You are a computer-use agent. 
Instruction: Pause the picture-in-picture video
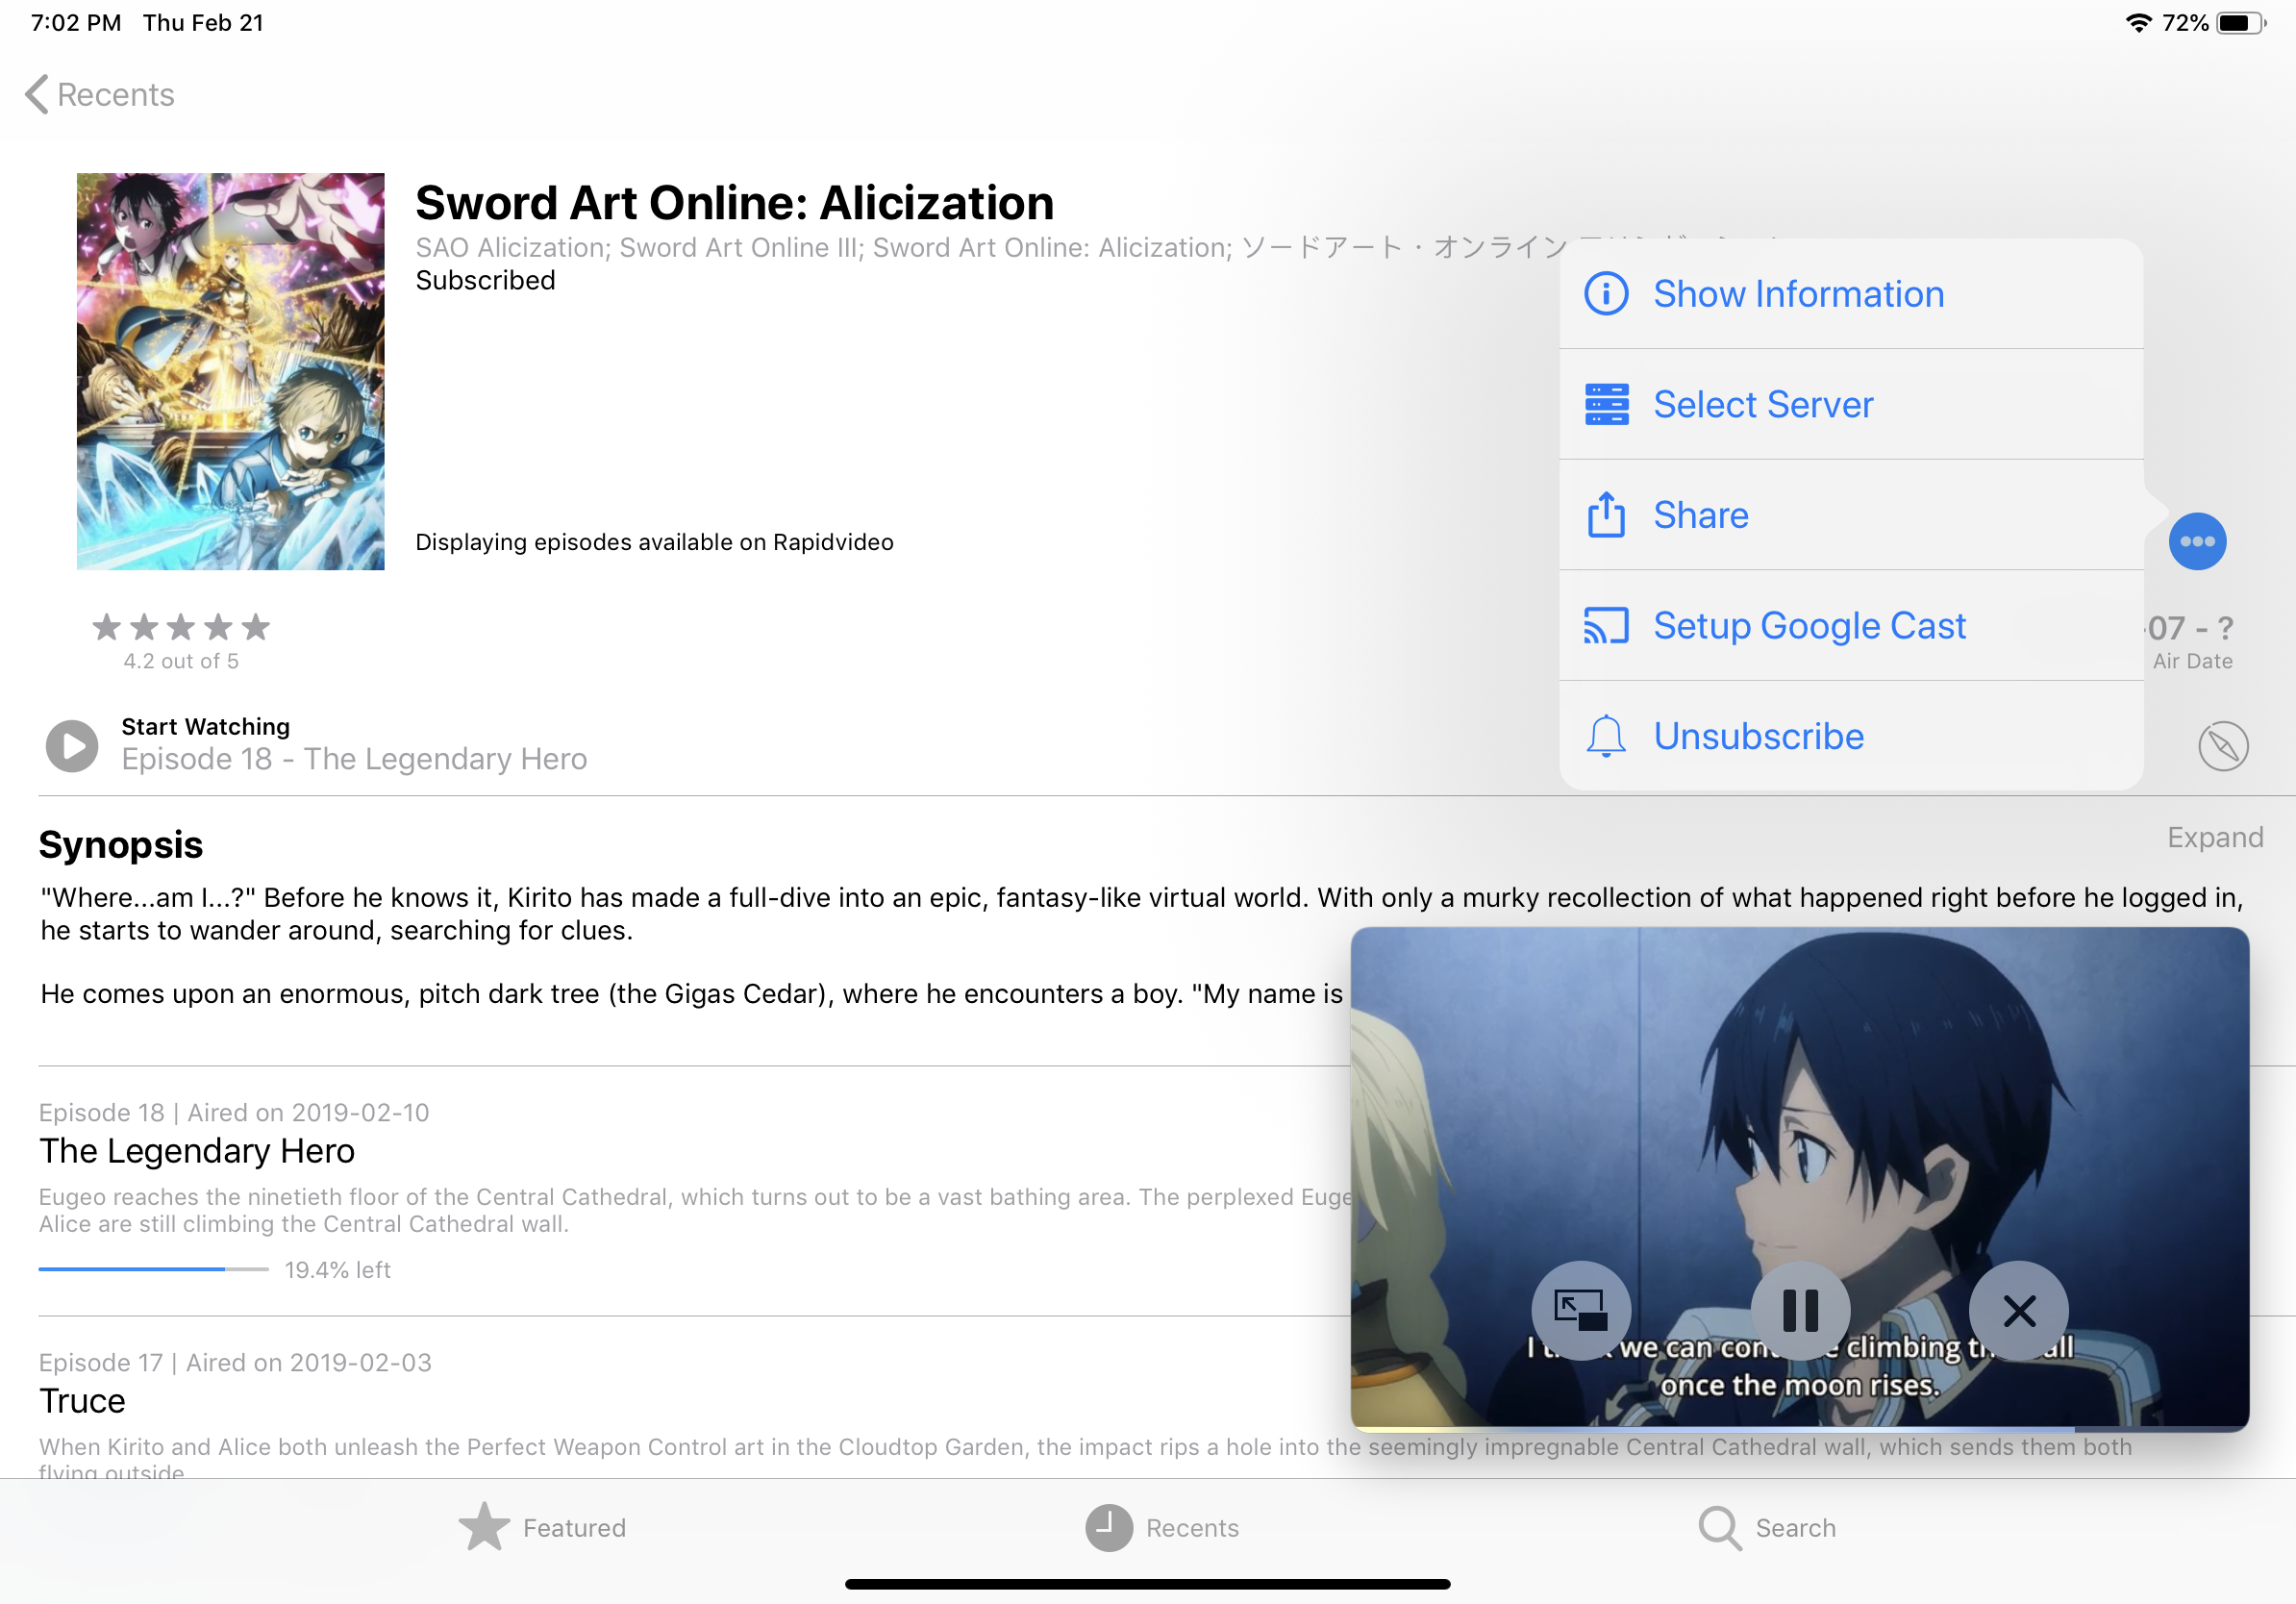[1799, 1309]
